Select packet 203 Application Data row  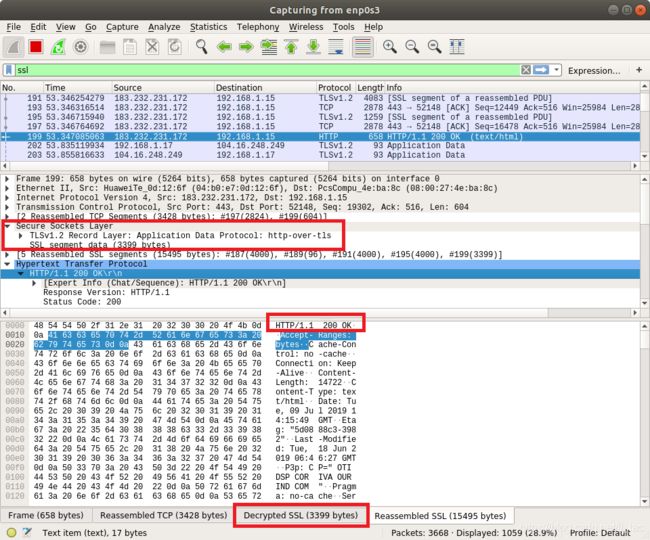coord(320,155)
